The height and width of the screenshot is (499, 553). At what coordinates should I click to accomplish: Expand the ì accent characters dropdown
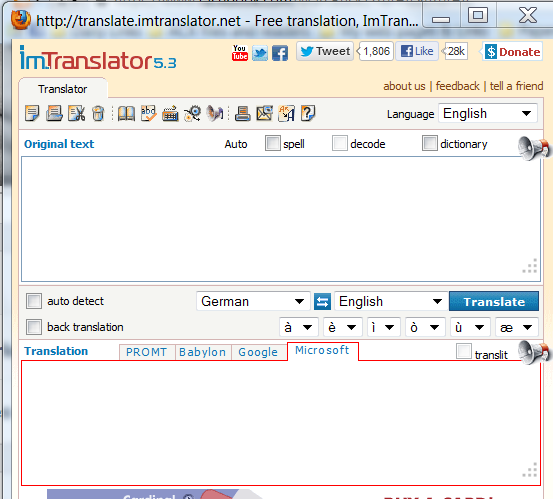[383, 327]
